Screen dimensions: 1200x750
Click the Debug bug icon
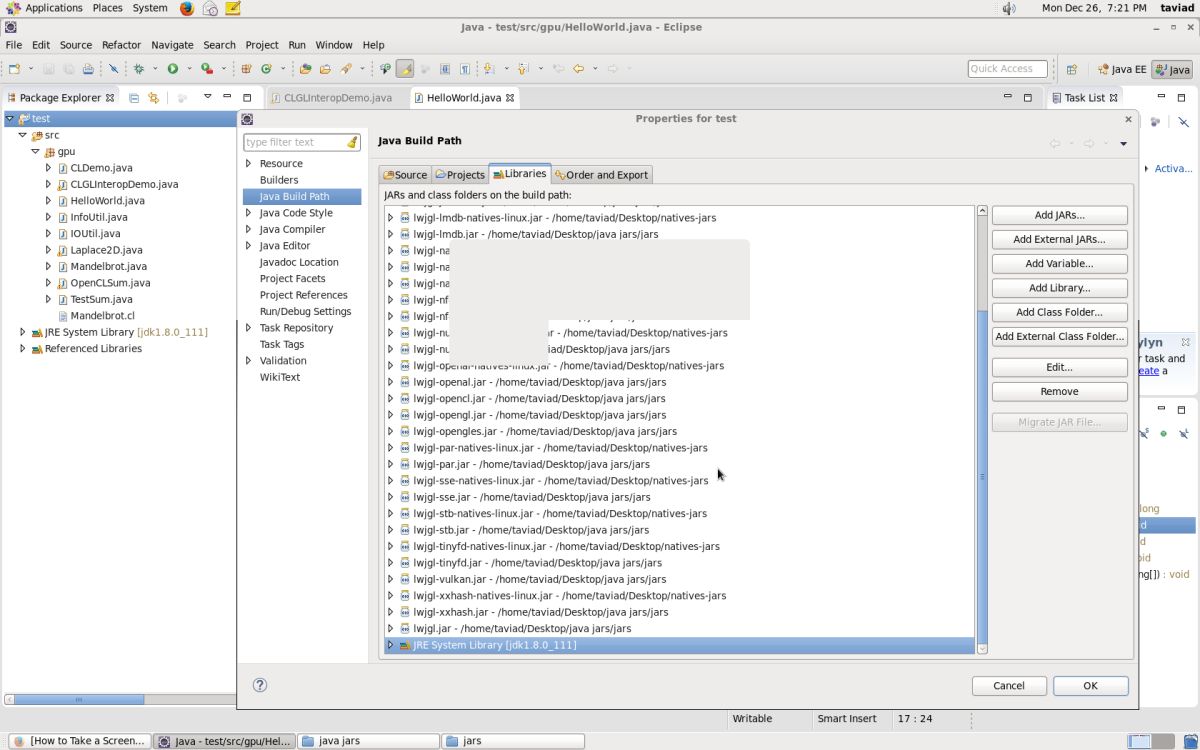(139, 69)
